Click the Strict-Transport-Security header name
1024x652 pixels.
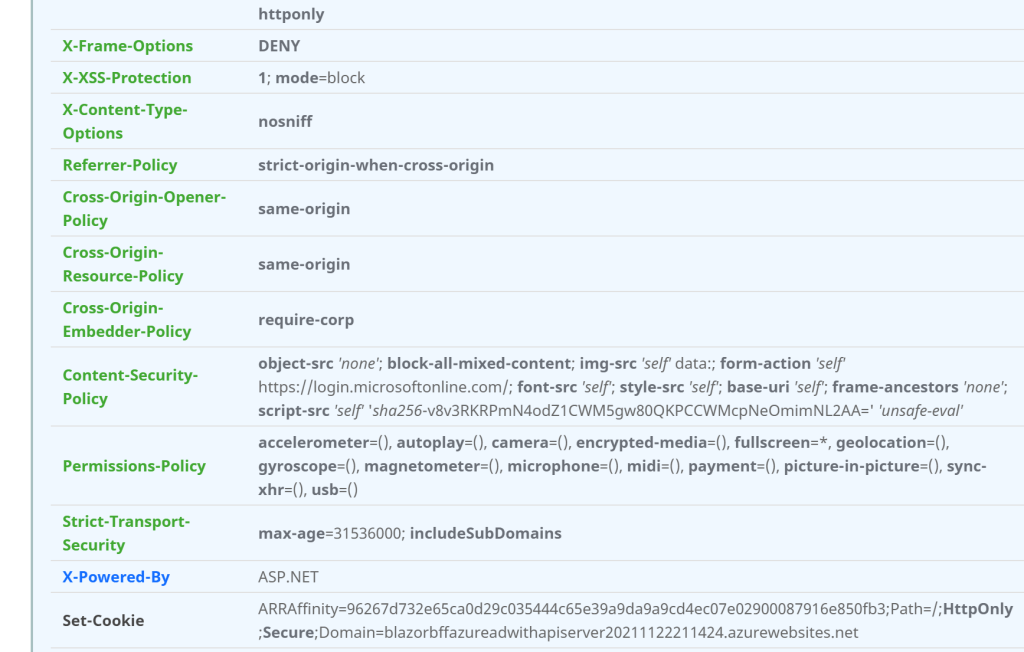pyautogui.click(x=126, y=533)
